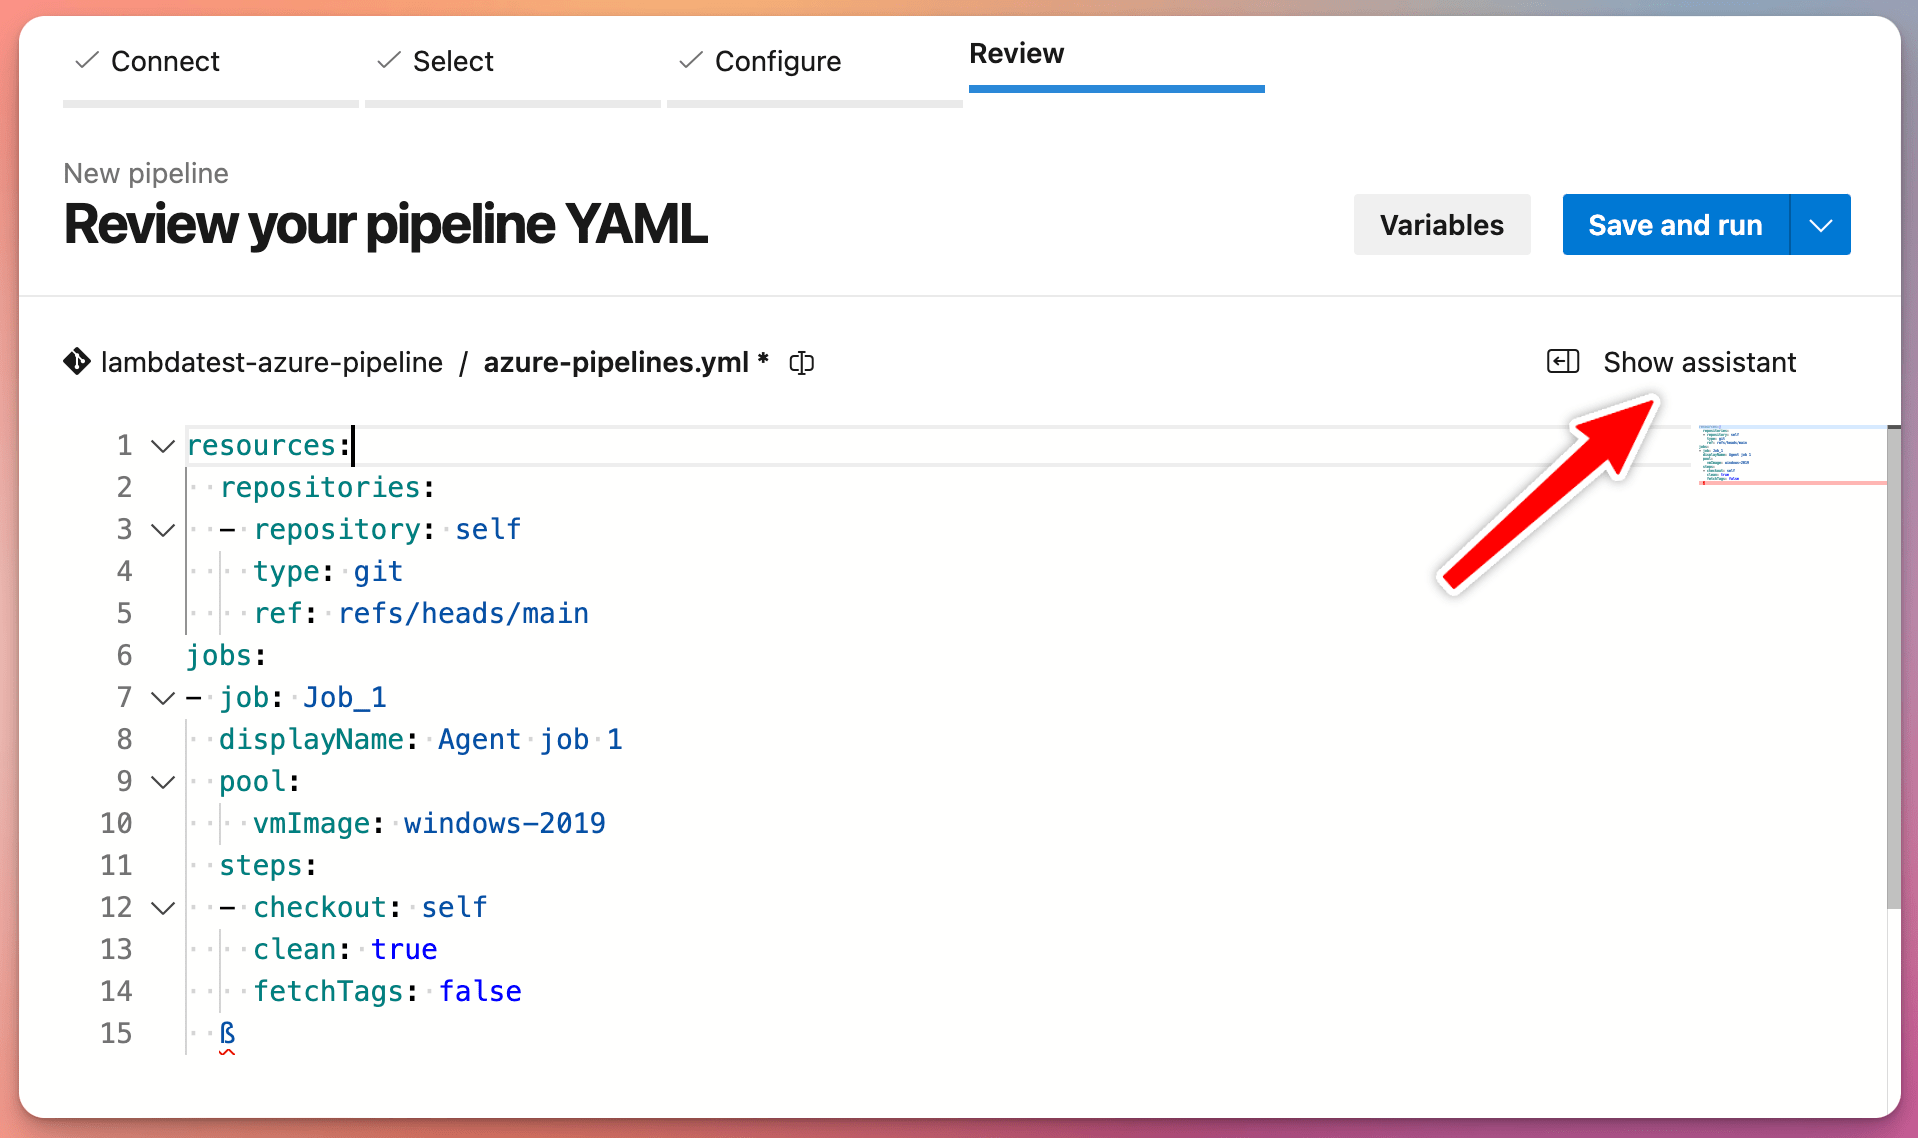The image size is (1918, 1138).
Task: Click the repository icon beside lambdatest-azure-pipeline
Action: [76, 362]
